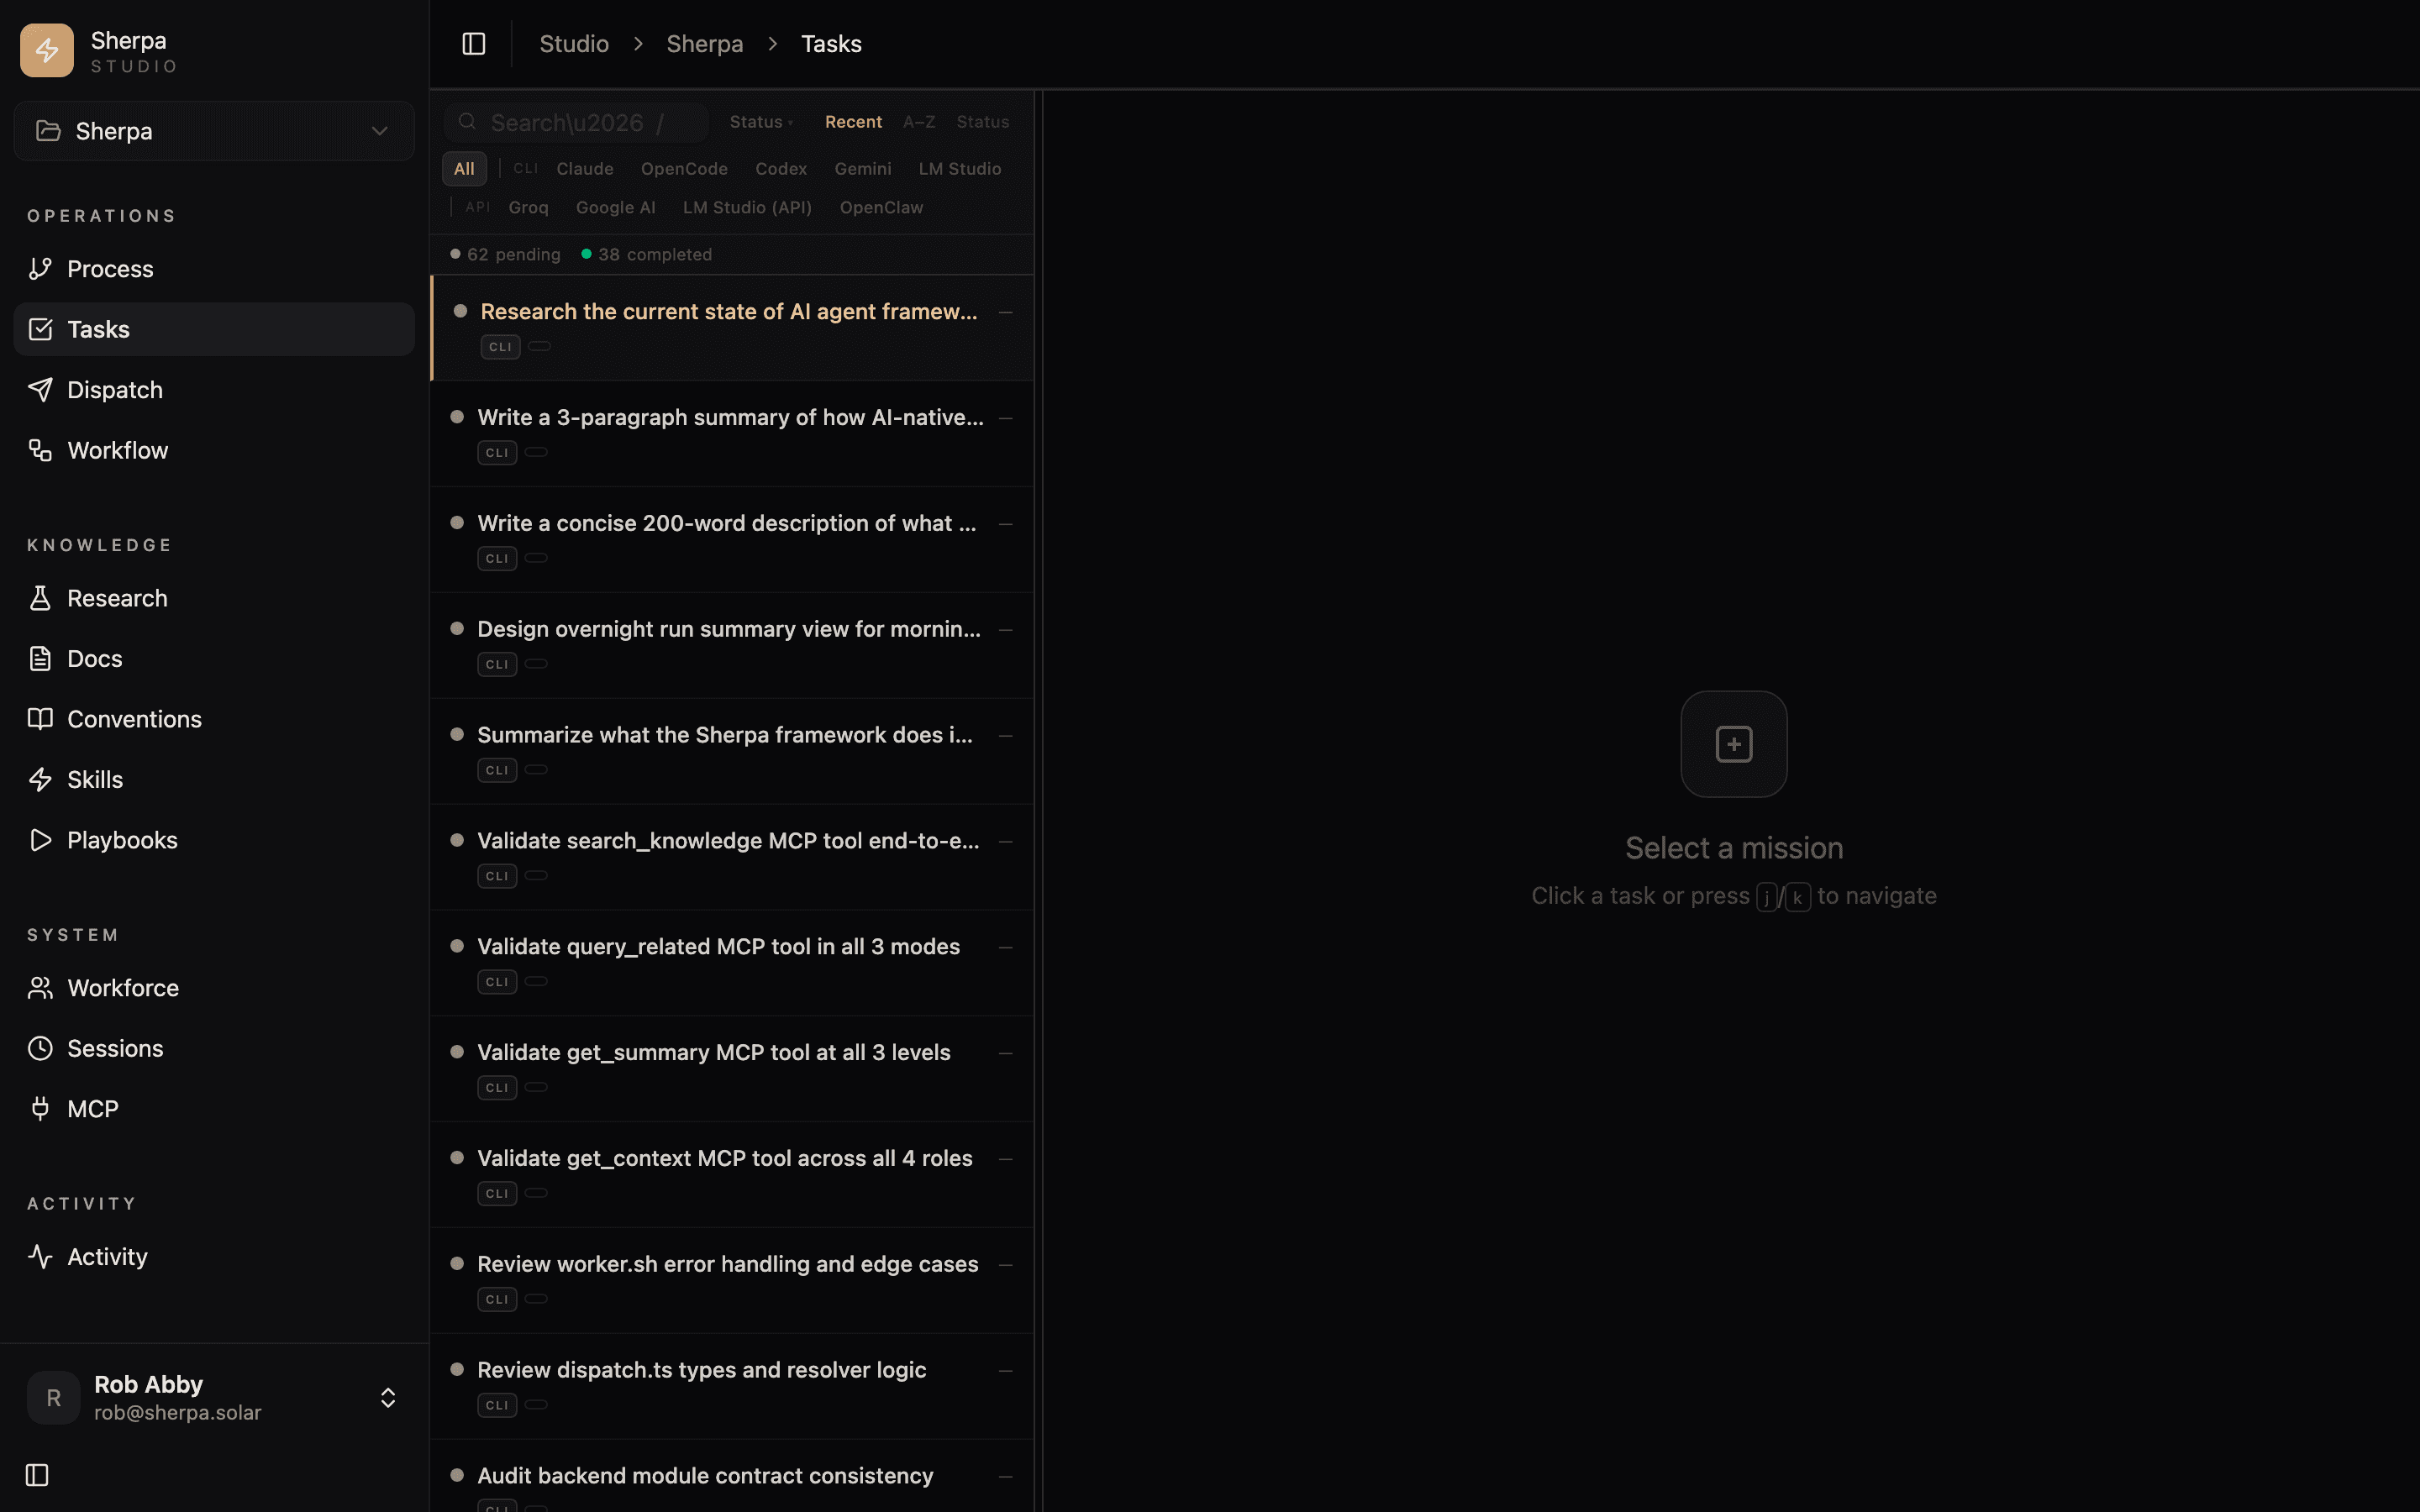2420x1512 pixels.
Task: Focus the Search tasks field
Action: 577,122
